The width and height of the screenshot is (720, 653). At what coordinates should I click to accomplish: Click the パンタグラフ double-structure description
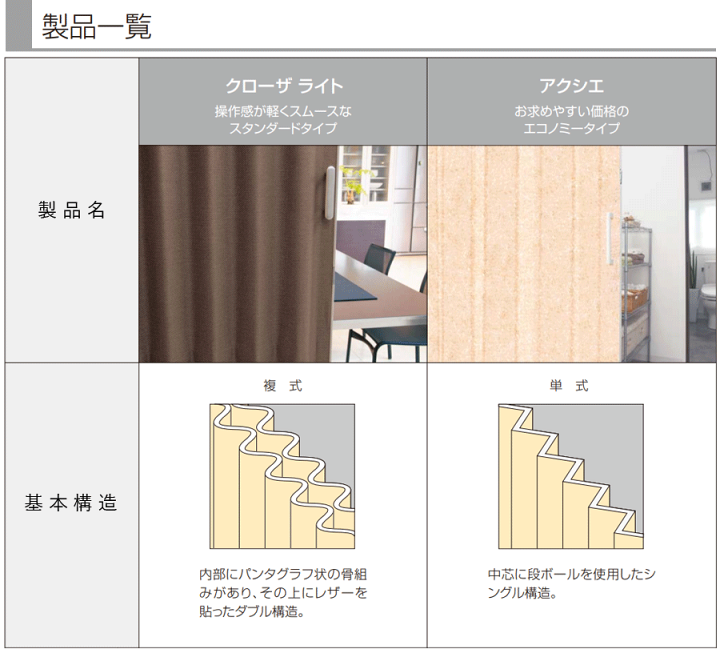tap(283, 592)
